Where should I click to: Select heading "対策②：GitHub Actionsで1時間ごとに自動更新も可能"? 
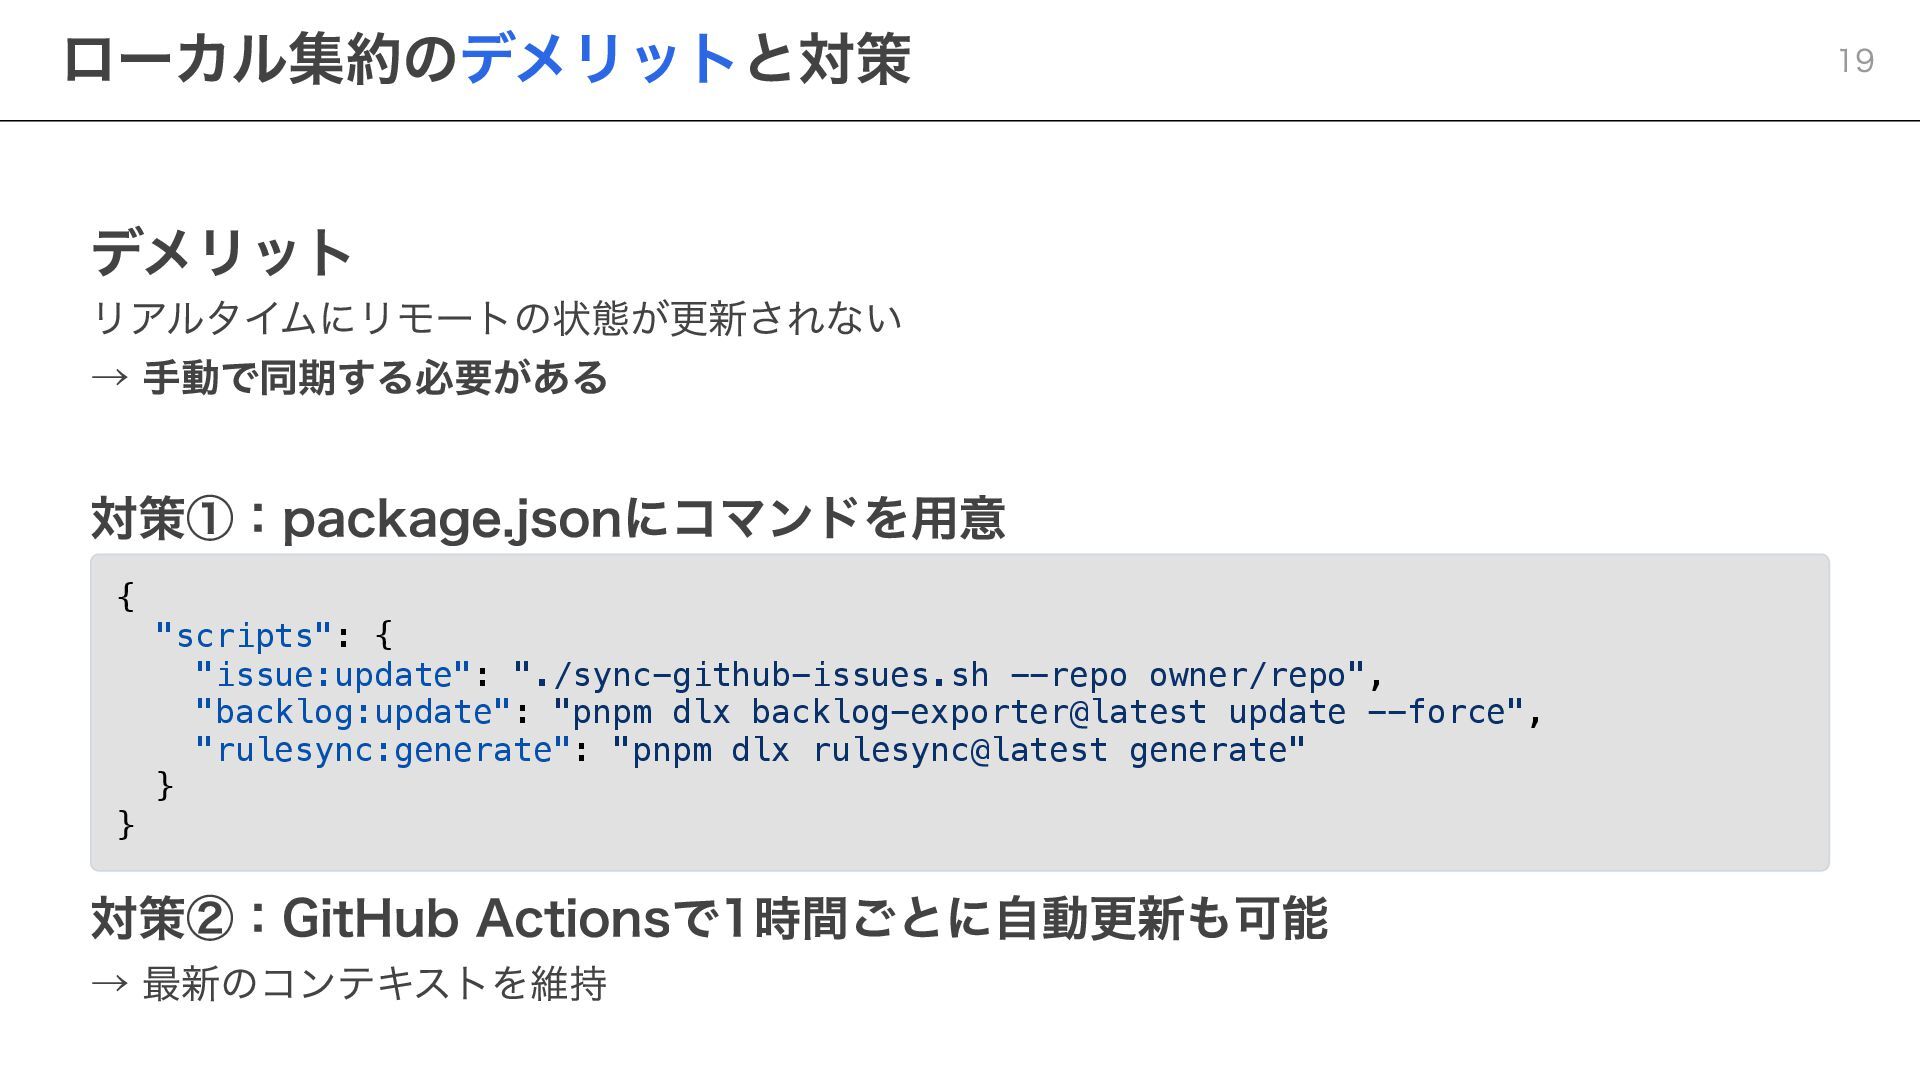[x=709, y=918]
